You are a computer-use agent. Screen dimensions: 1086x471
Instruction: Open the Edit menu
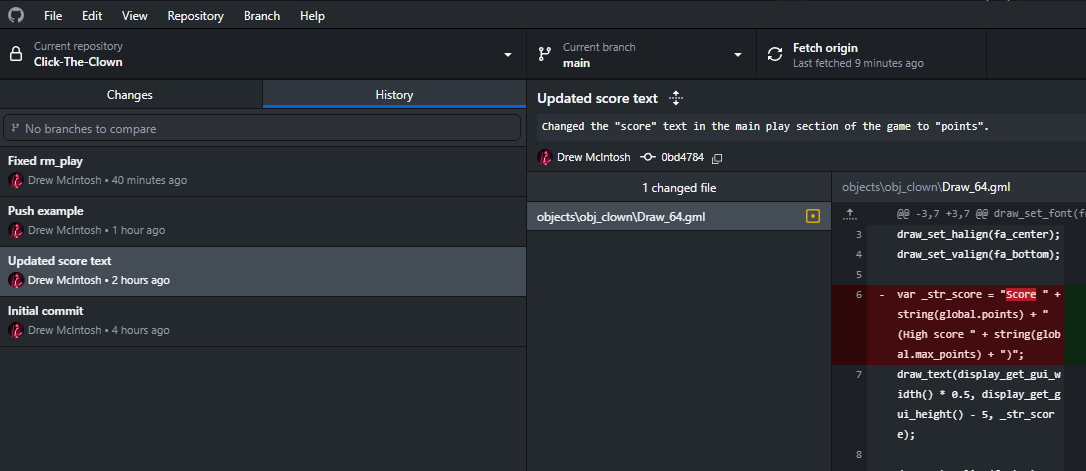91,15
